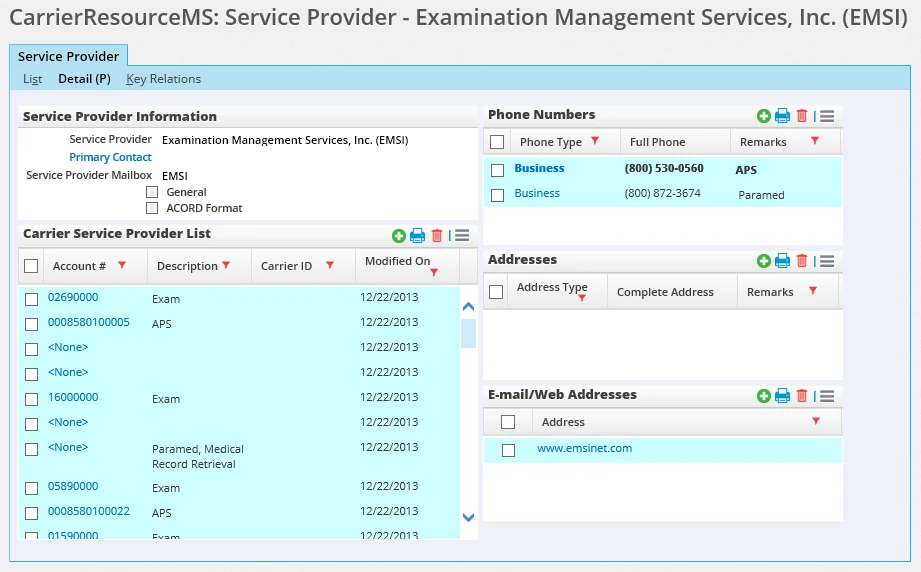Open account 0008580100005
This screenshot has height=572, width=921.
click(89, 322)
